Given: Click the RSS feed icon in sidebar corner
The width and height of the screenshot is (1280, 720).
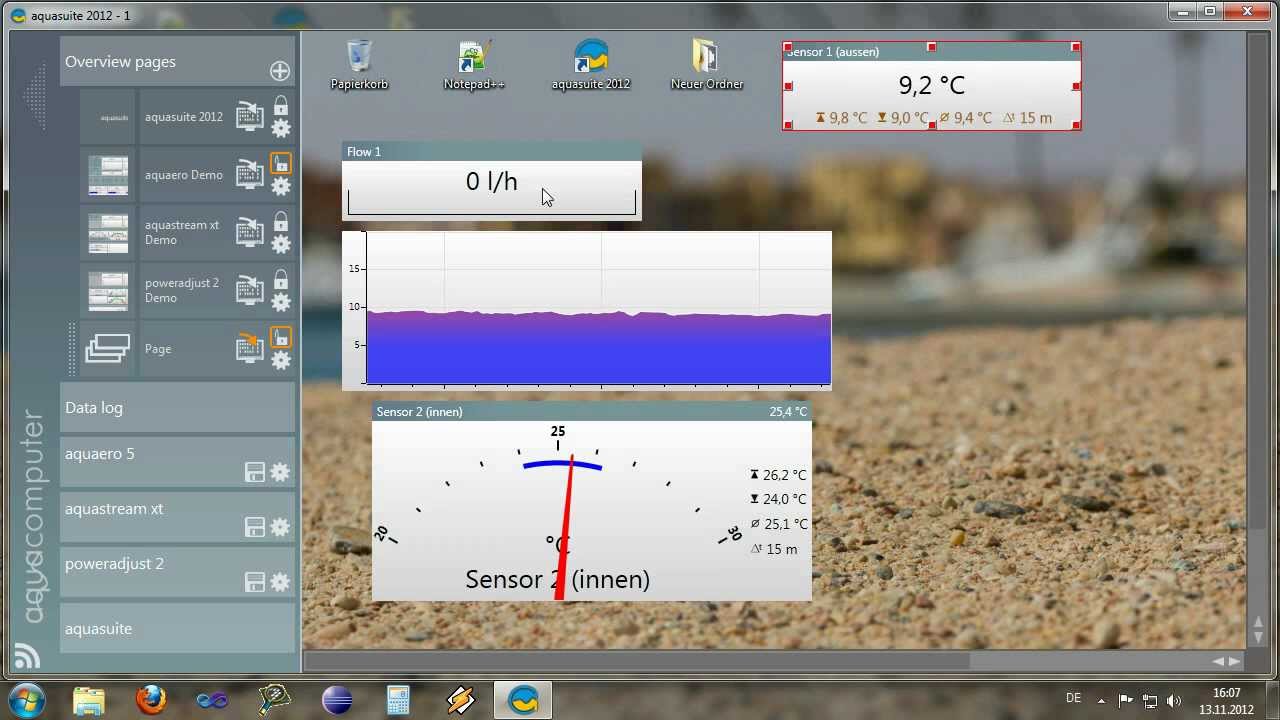Looking at the screenshot, I should coord(27,656).
